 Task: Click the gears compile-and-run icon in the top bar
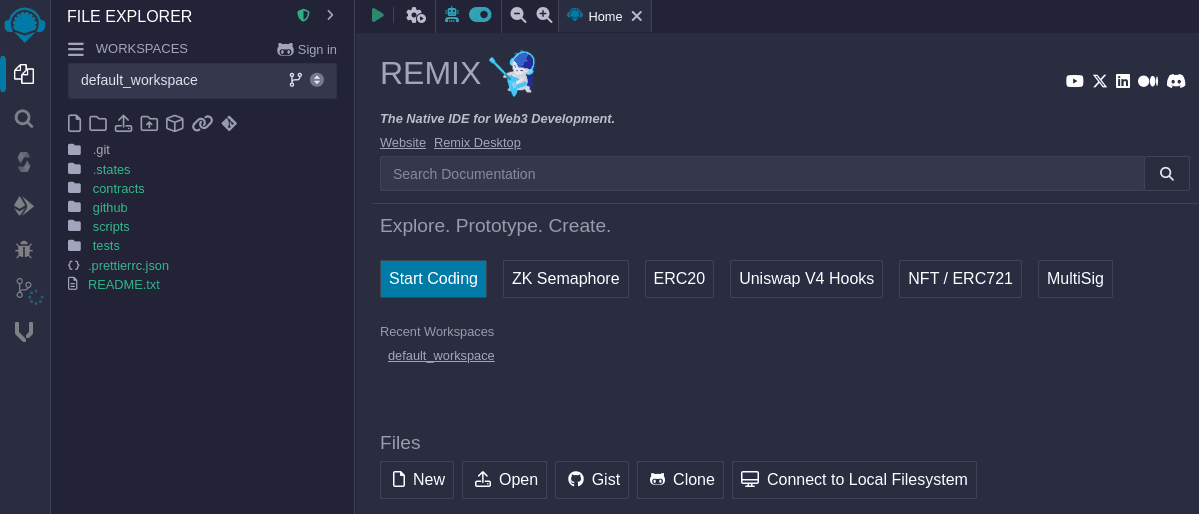tap(415, 15)
